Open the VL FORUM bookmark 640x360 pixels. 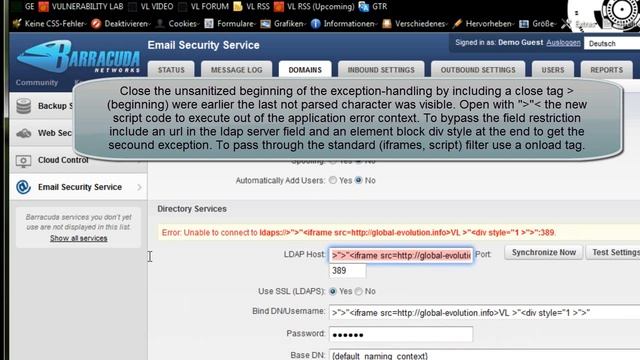pos(204,7)
